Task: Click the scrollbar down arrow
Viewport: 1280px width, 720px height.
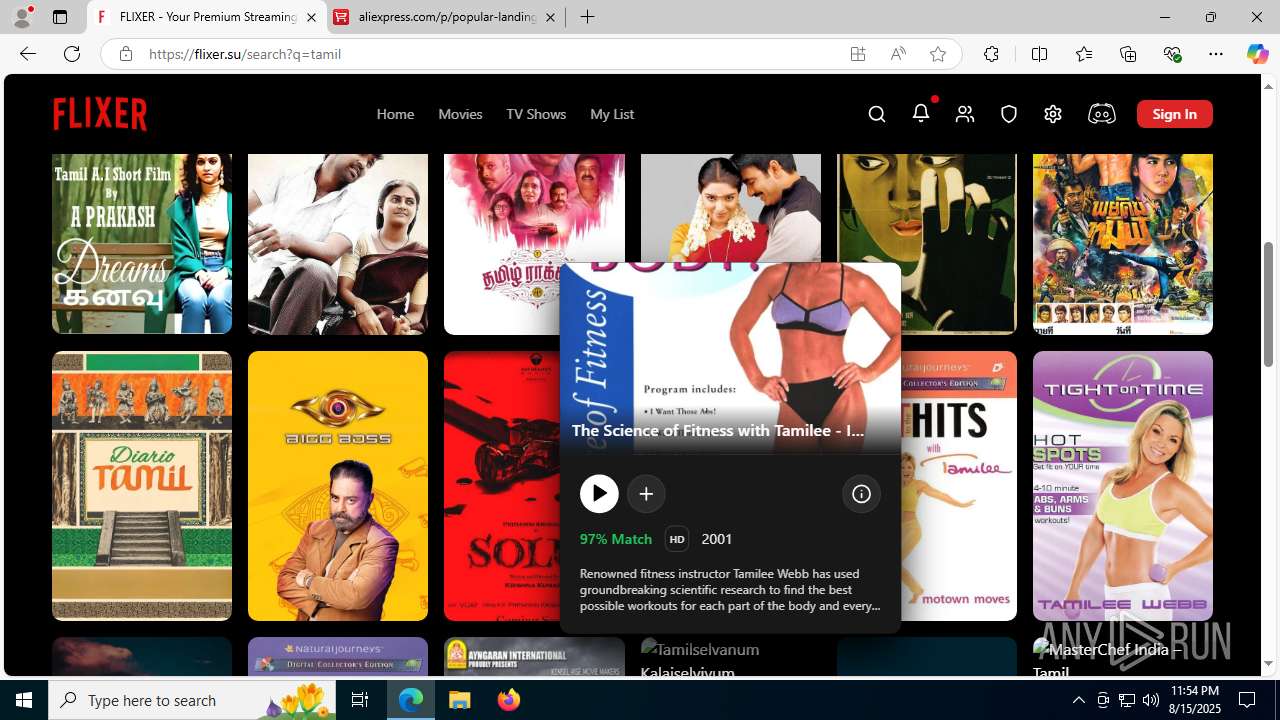Action: click(1269, 664)
